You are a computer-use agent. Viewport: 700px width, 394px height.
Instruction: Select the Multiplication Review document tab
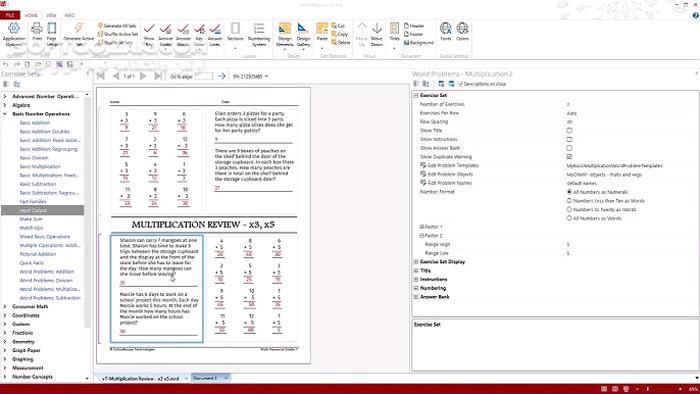click(141, 378)
